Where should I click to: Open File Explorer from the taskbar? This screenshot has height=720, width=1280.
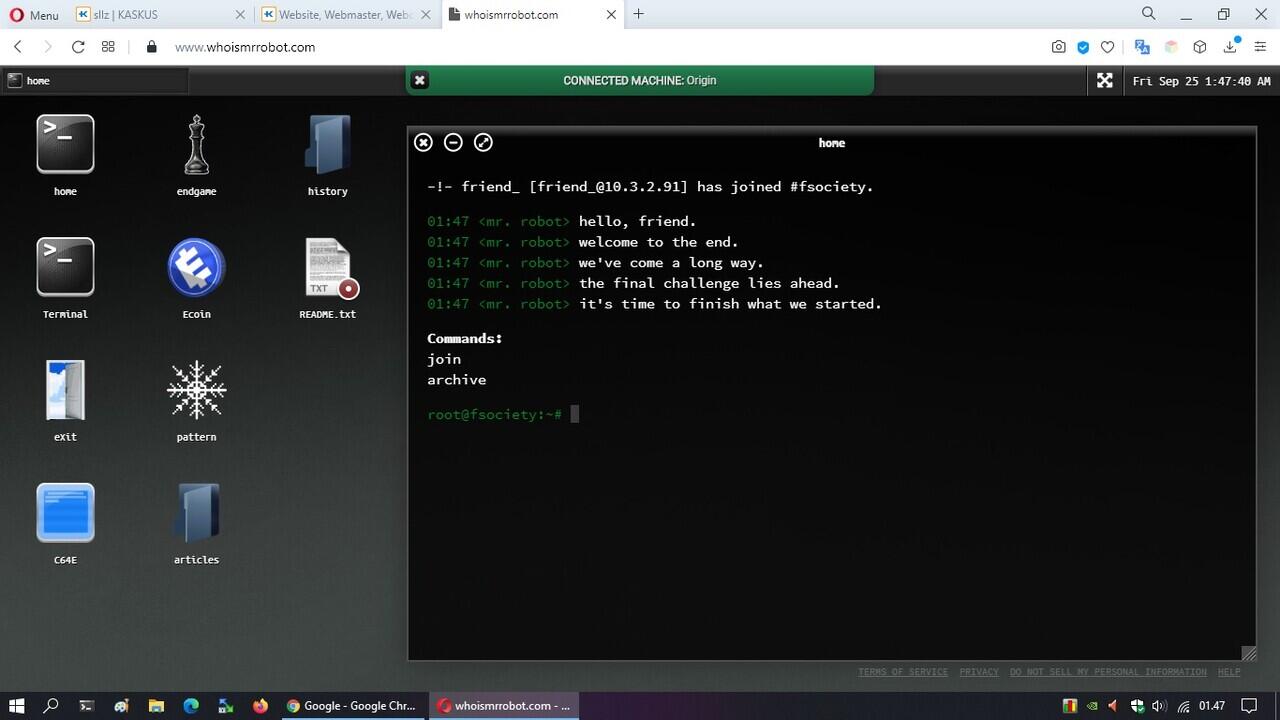pos(156,705)
